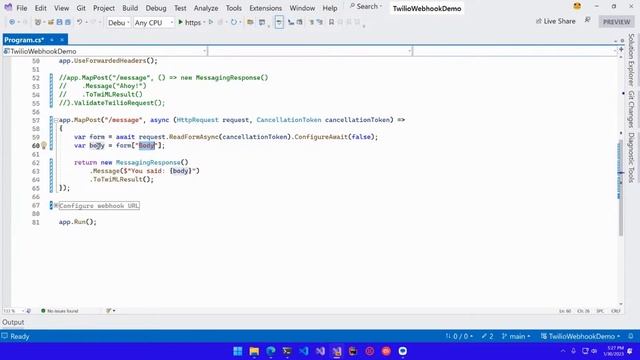The height and width of the screenshot is (360, 640).
Task: Click the folder browse toolbar icon
Action: click(250, 22)
